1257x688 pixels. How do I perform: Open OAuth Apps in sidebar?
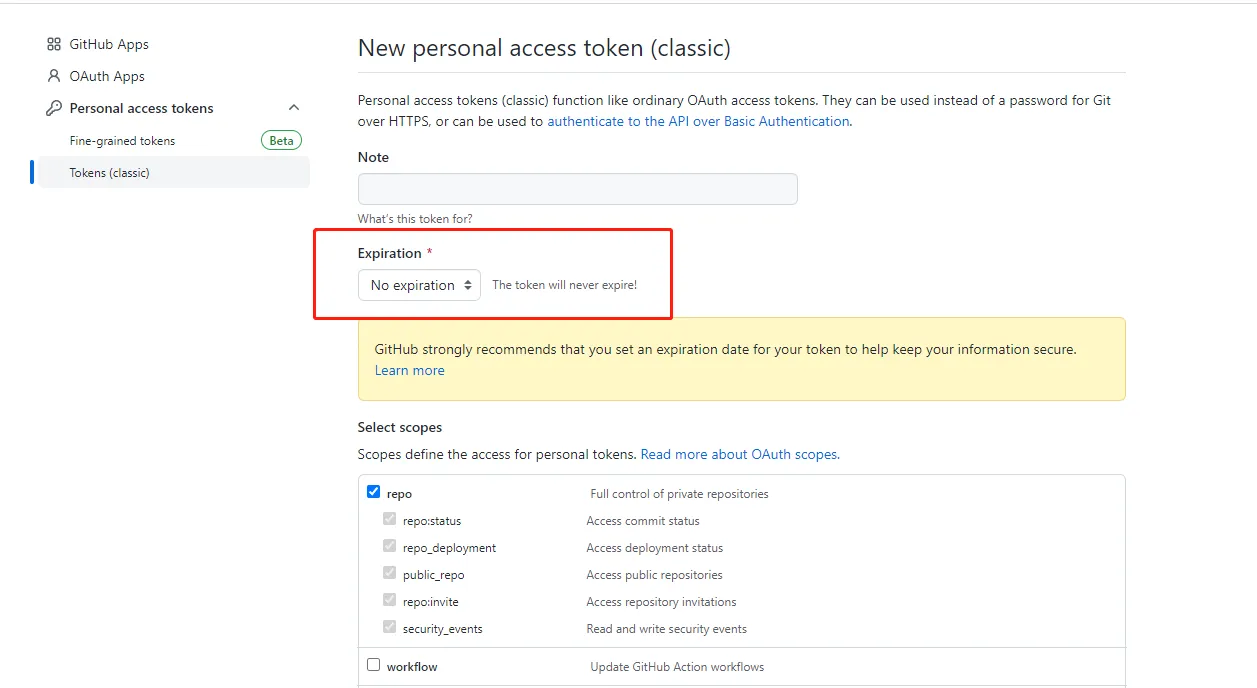(107, 76)
